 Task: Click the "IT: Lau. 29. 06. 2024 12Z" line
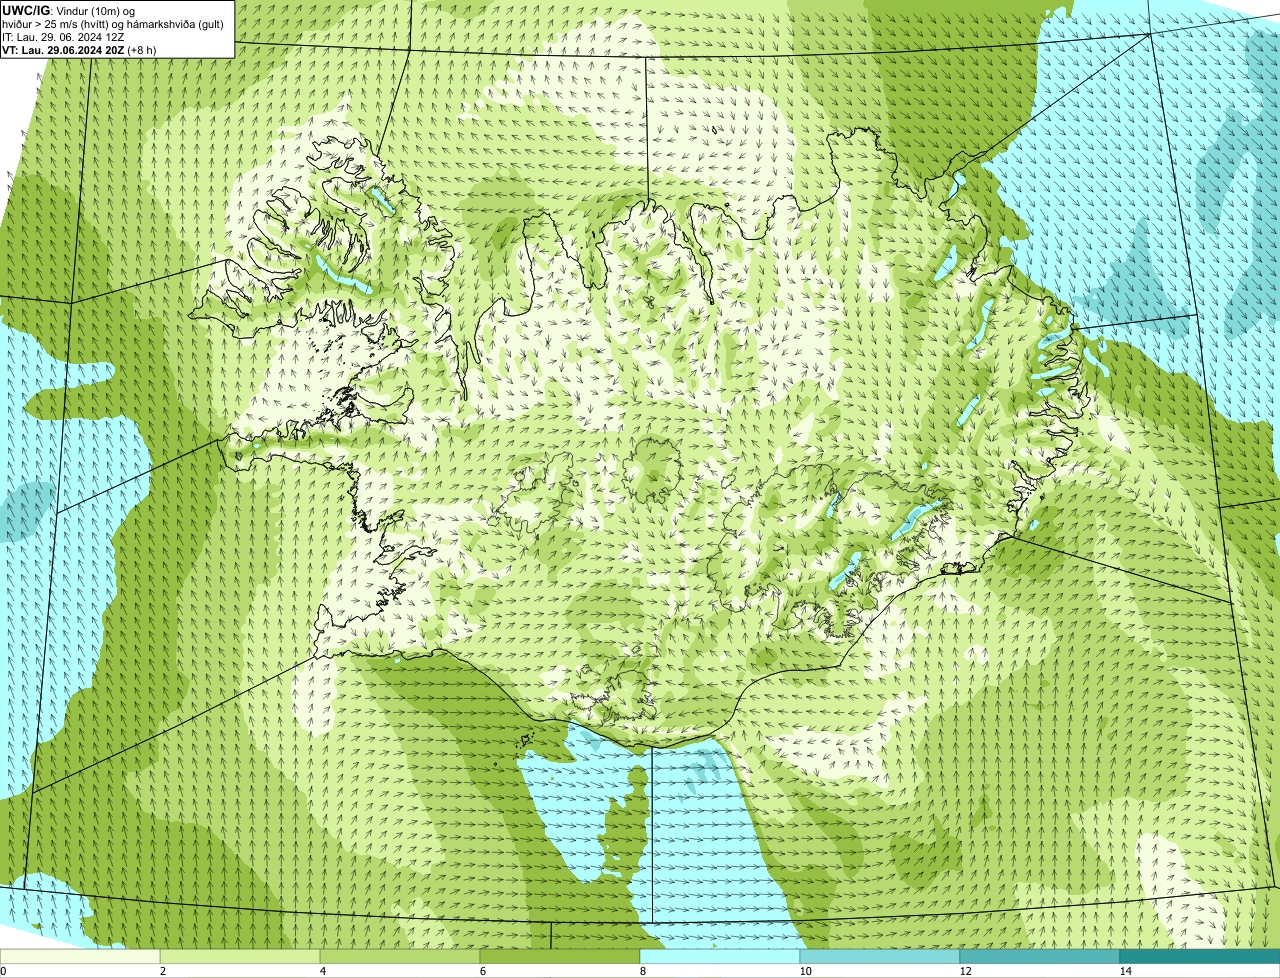63,36
